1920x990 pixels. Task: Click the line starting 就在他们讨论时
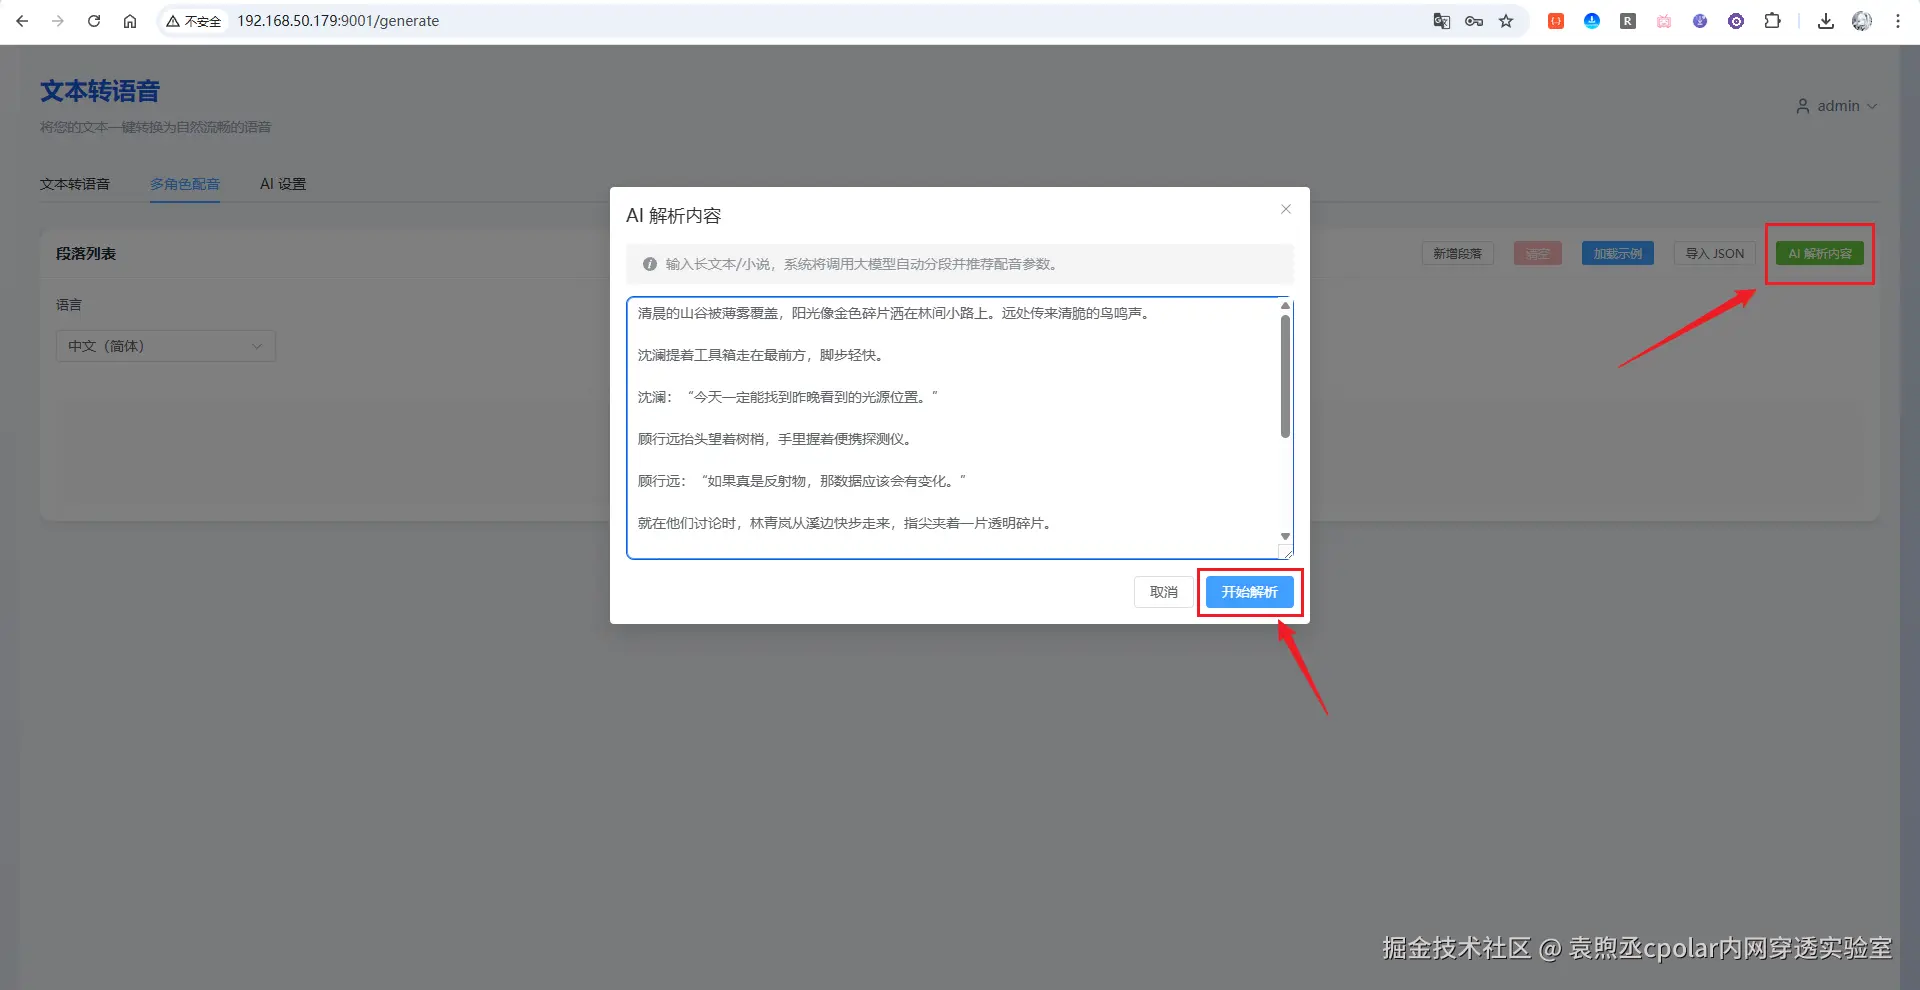point(846,523)
